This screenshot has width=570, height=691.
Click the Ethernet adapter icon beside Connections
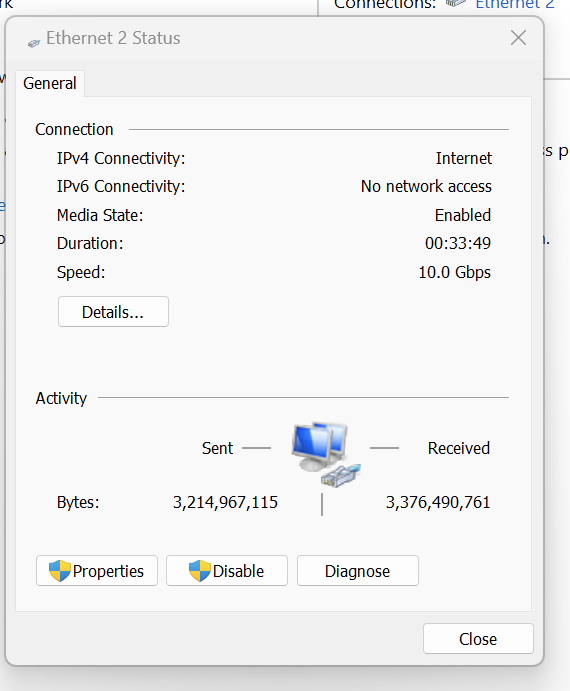click(456, 4)
